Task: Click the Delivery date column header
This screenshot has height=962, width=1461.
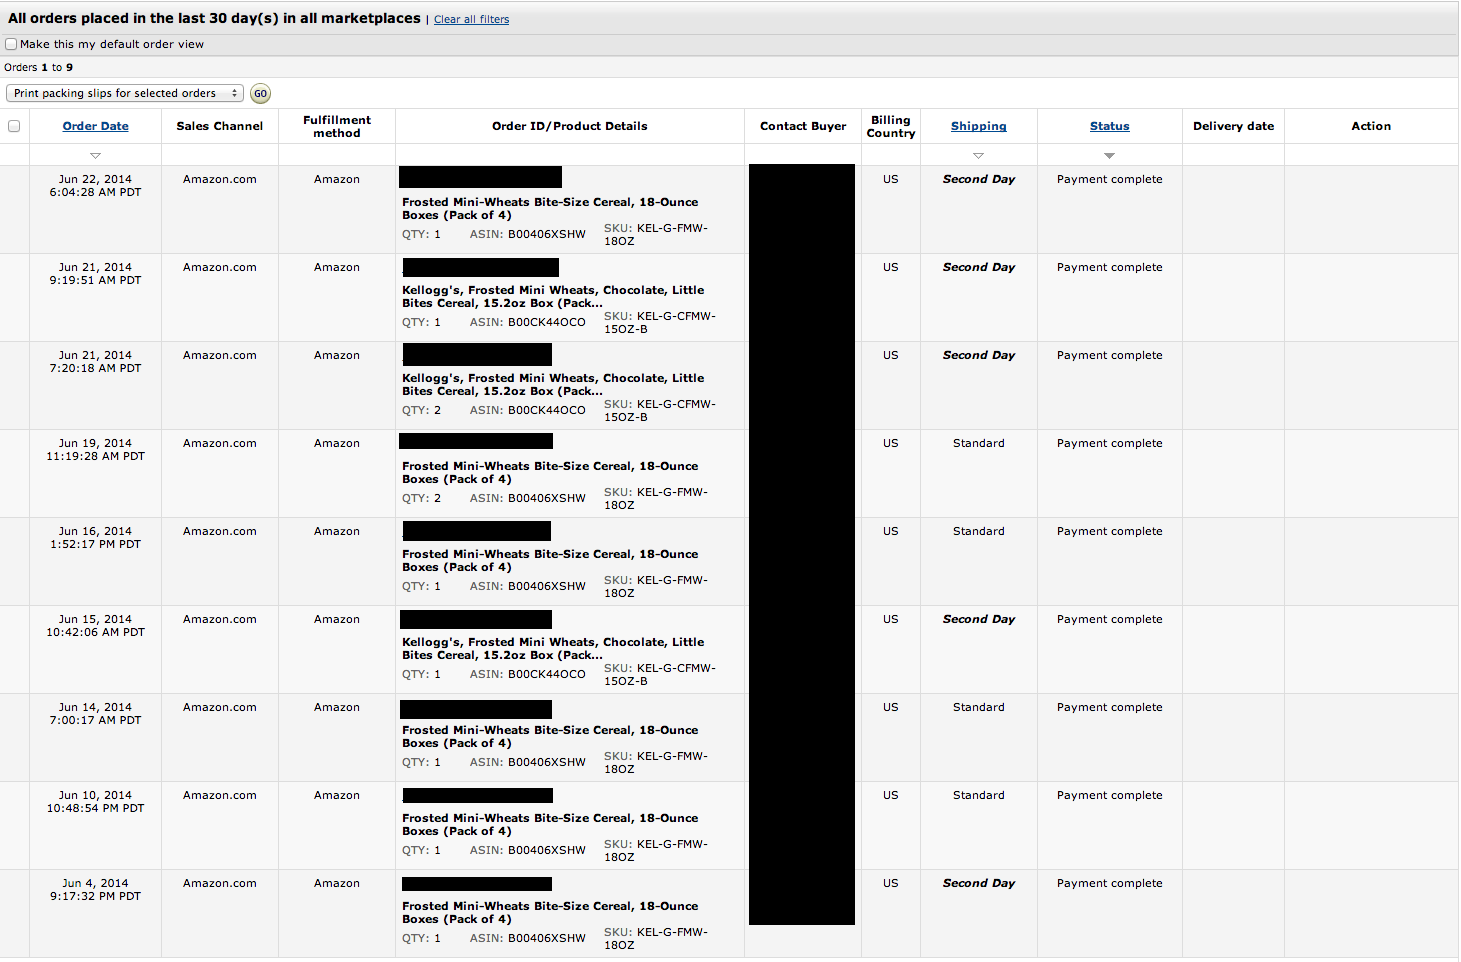Action: [x=1234, y=126]
